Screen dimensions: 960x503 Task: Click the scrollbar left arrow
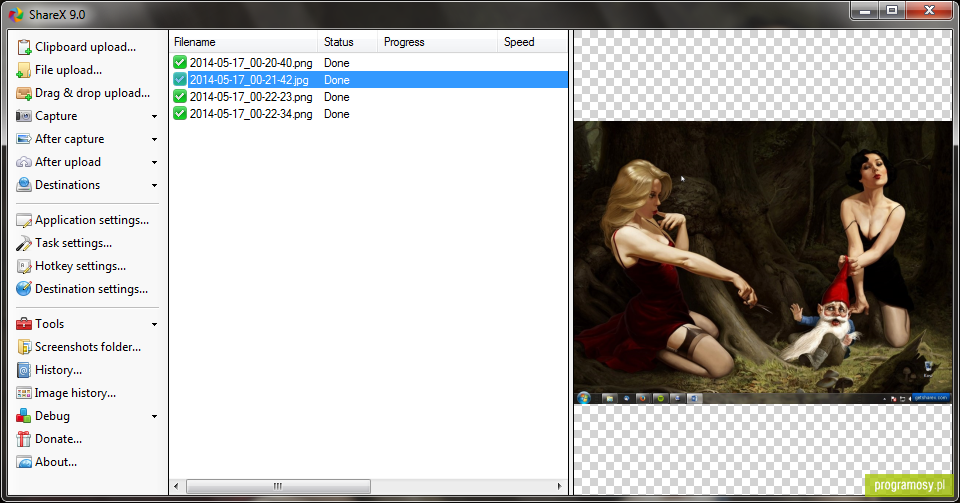(x=177, y=486)
